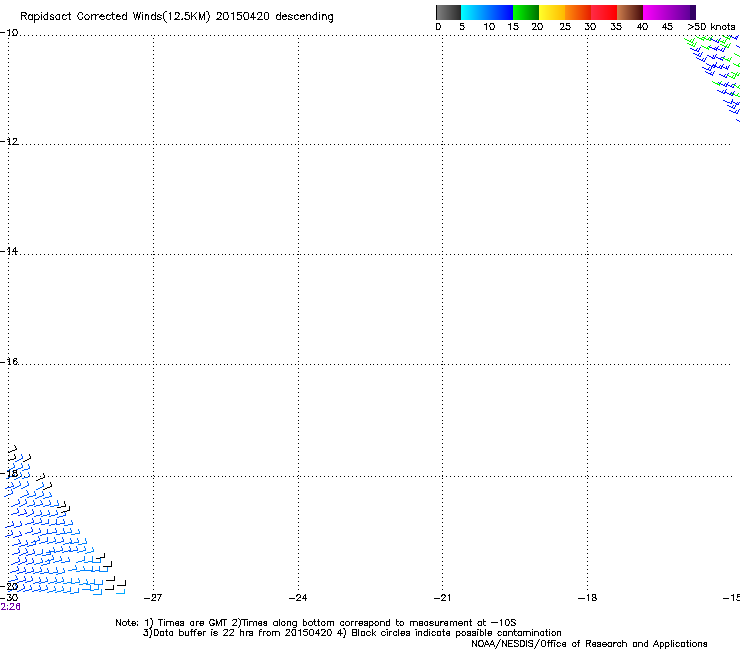Click the '-16' latitude label
This screenshot has height=650, width=740.
(x=9, y=362)
